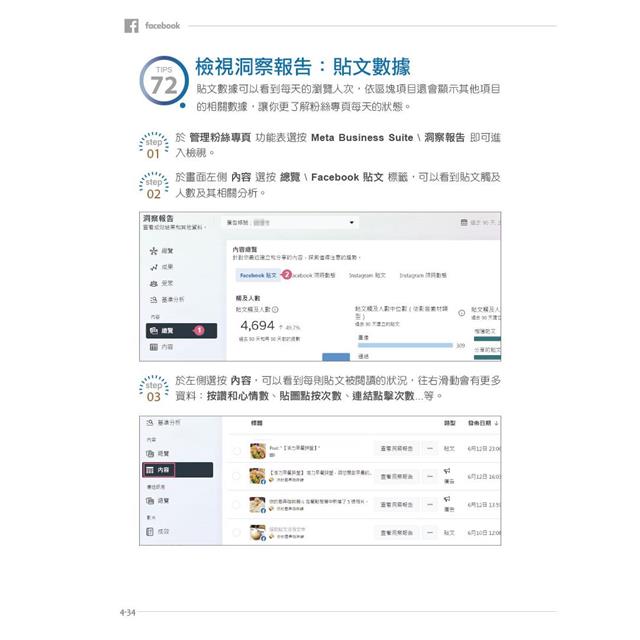Open 成效 performance icon in sidebar

(x=150, y=532)
